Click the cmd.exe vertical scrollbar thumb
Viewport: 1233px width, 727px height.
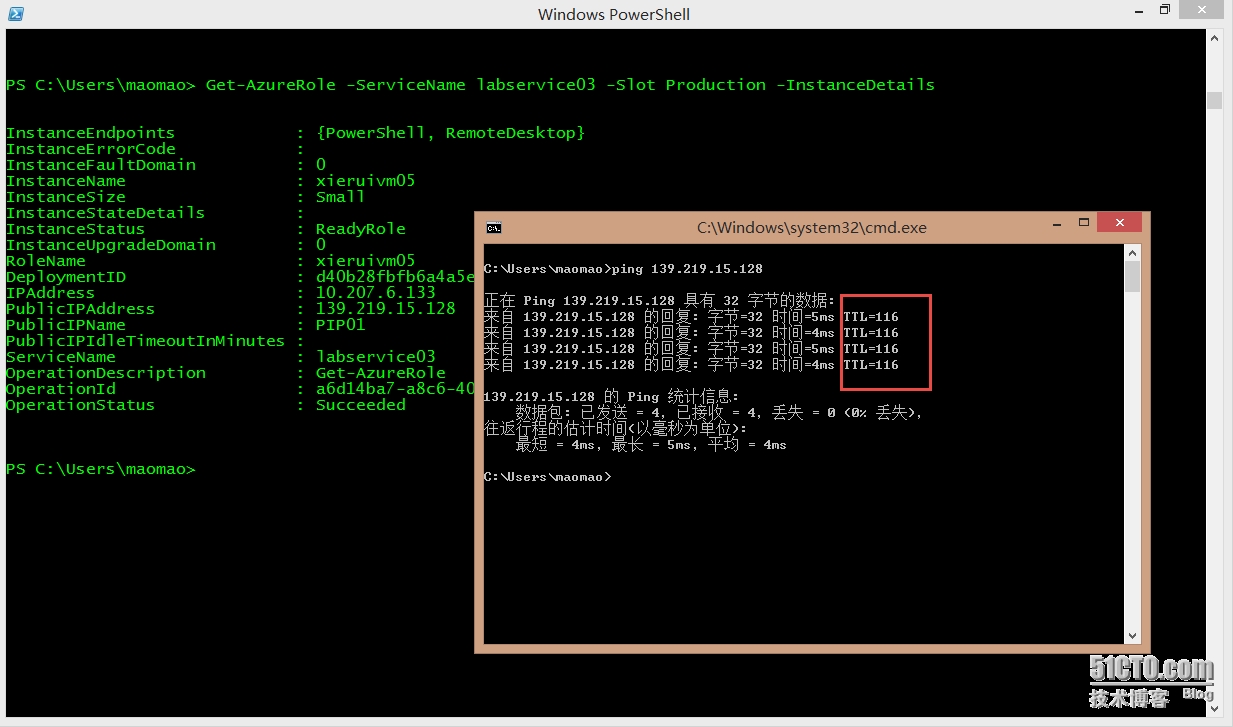1132,277
